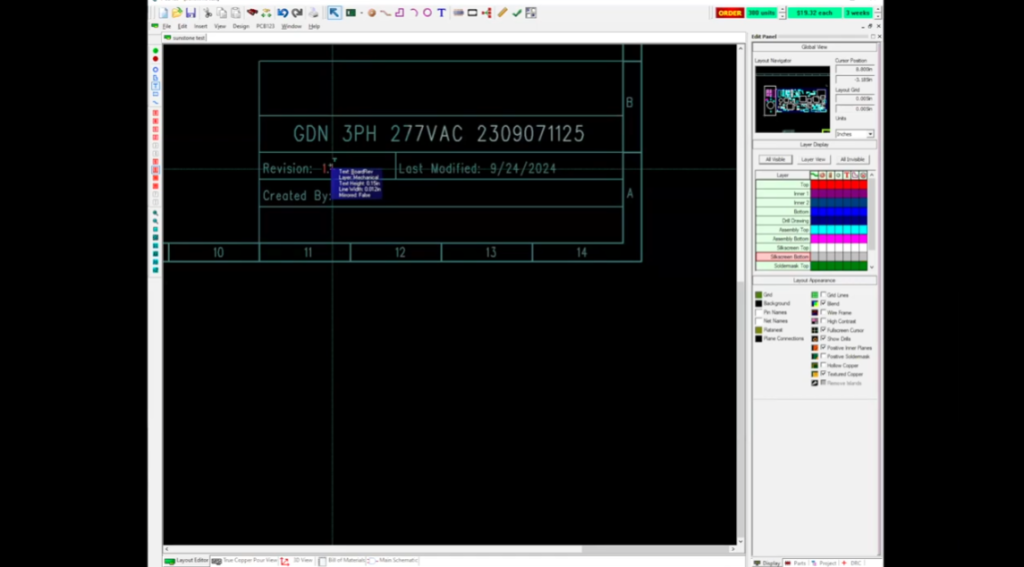Click the Grid color swatch
The height and width of the screenshot is (567, 1024).
pyautogui.click(x=759, y=295)
